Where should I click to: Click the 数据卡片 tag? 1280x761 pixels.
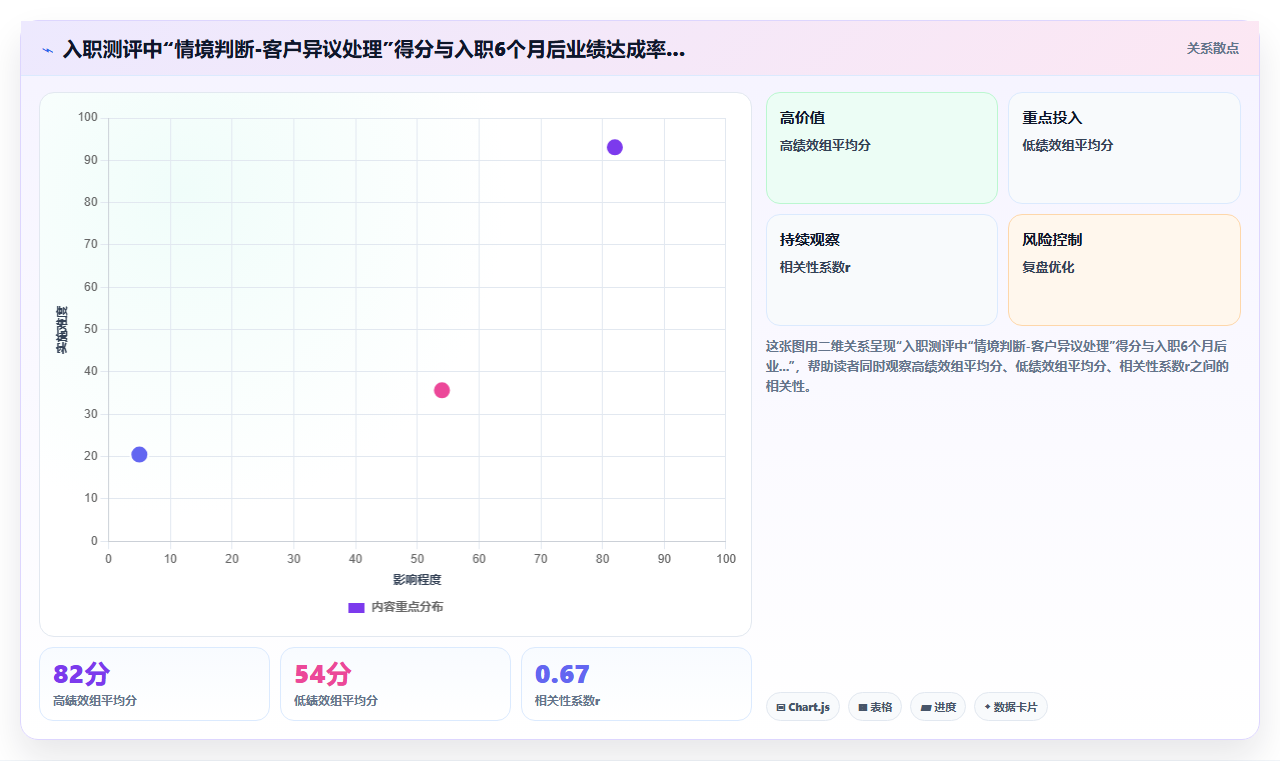[x=1011, y=707]
